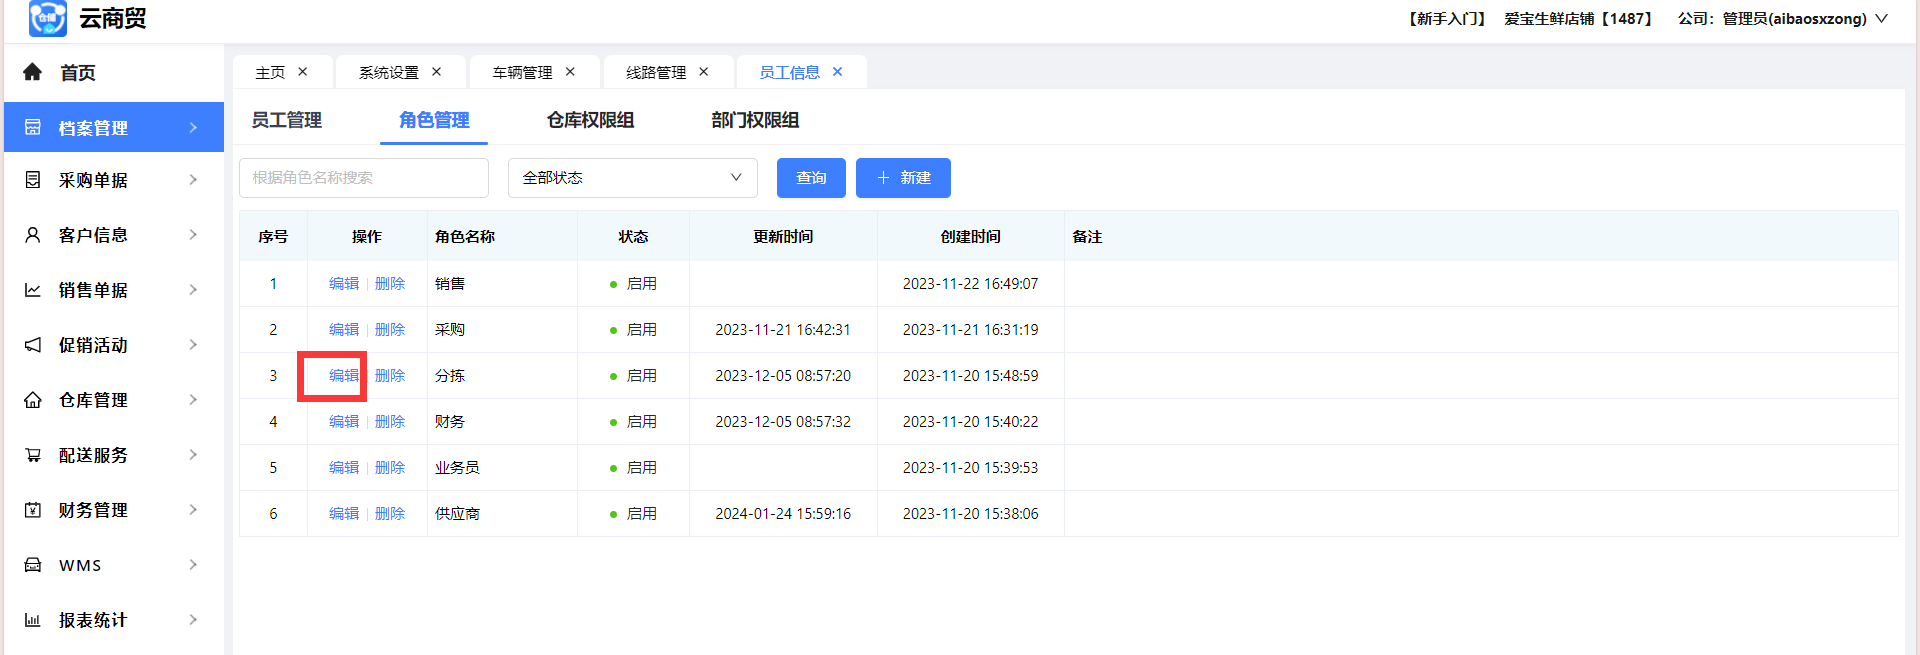Viewport: 1920px width, 655px height.
Task: Switch to the 员工管理 tab
Action: pos(286,120)
